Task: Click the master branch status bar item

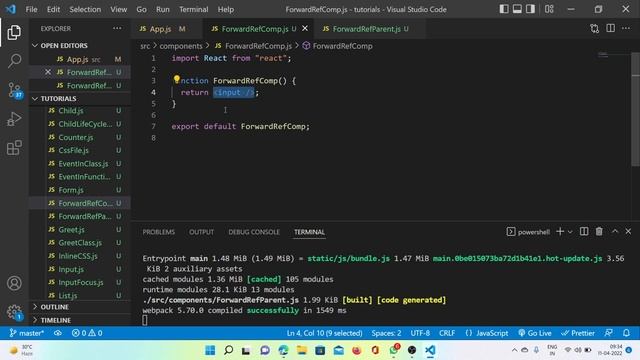Action: [x=27, y=333]
